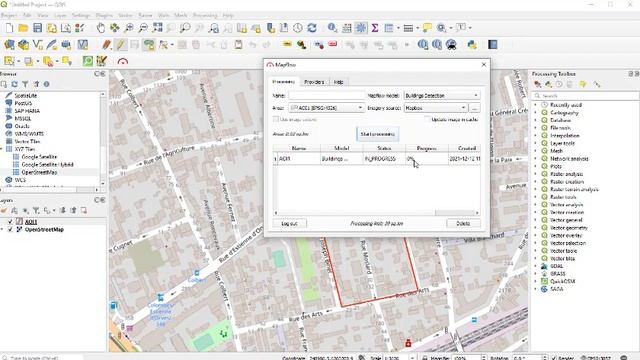Click the Zoom Out magnifier tool

143,28
